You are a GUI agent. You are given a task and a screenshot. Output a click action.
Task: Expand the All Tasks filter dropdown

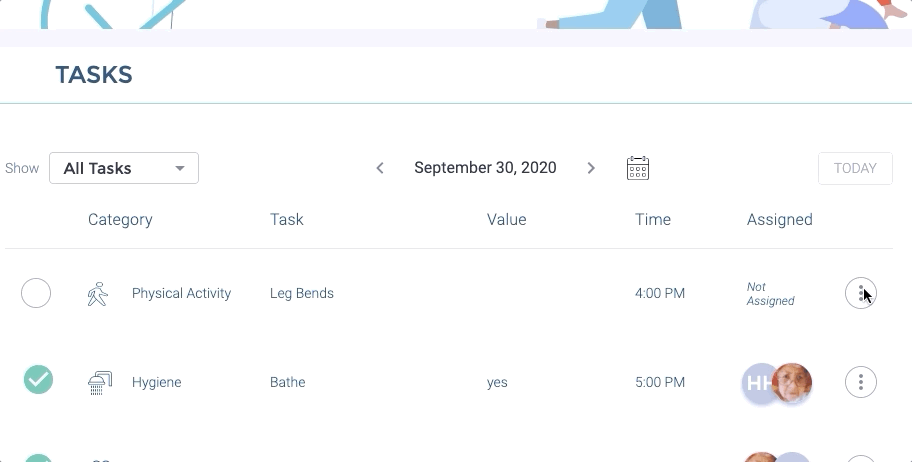[124, 168]
